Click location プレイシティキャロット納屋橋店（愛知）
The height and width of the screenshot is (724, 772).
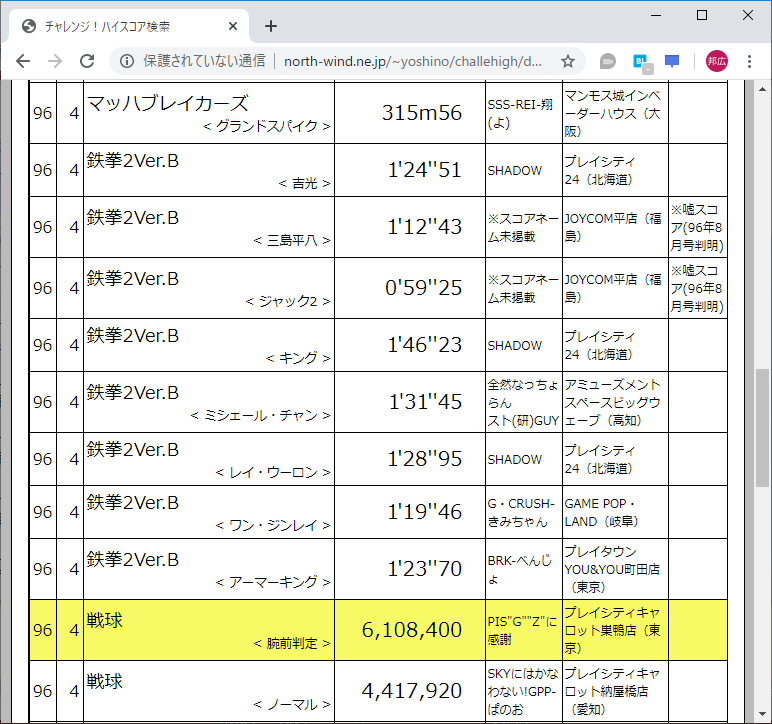coord(612,692)
